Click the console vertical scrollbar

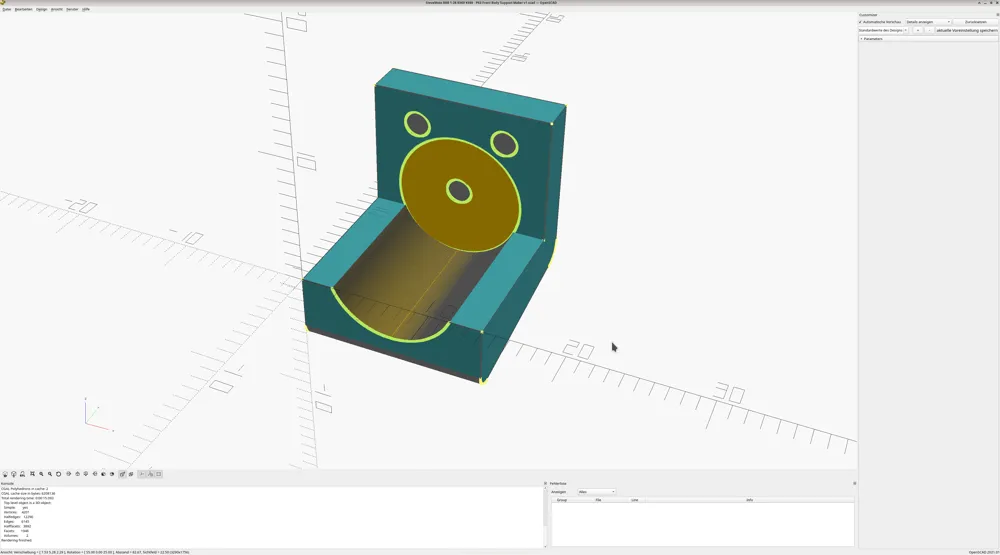coord(545,517)
